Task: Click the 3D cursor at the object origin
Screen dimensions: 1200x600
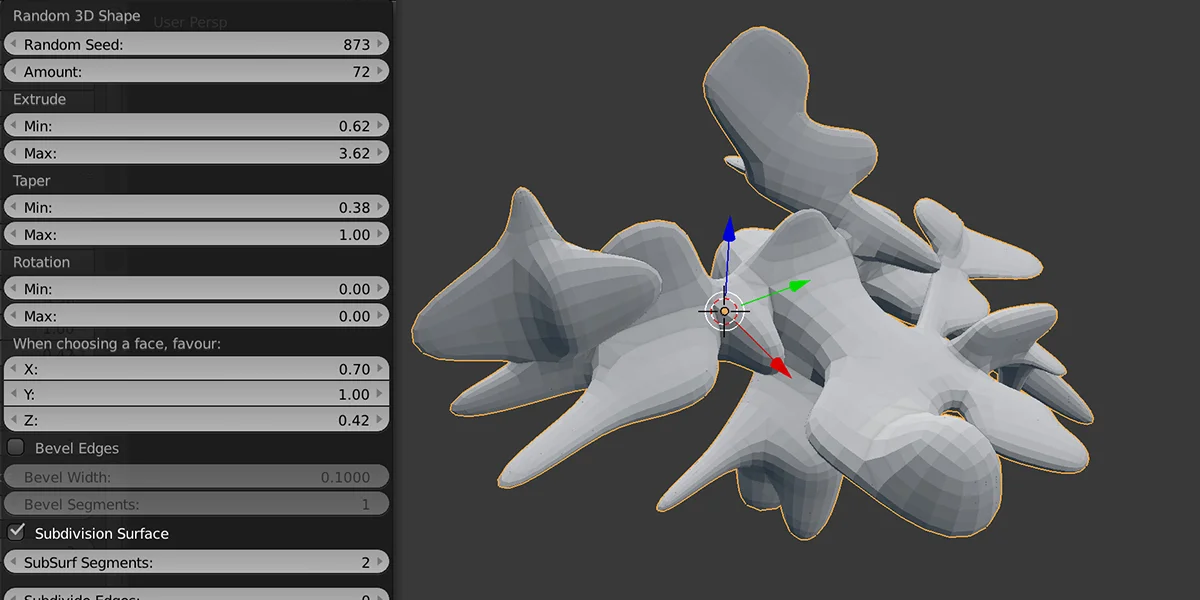Action: [726, 311]
